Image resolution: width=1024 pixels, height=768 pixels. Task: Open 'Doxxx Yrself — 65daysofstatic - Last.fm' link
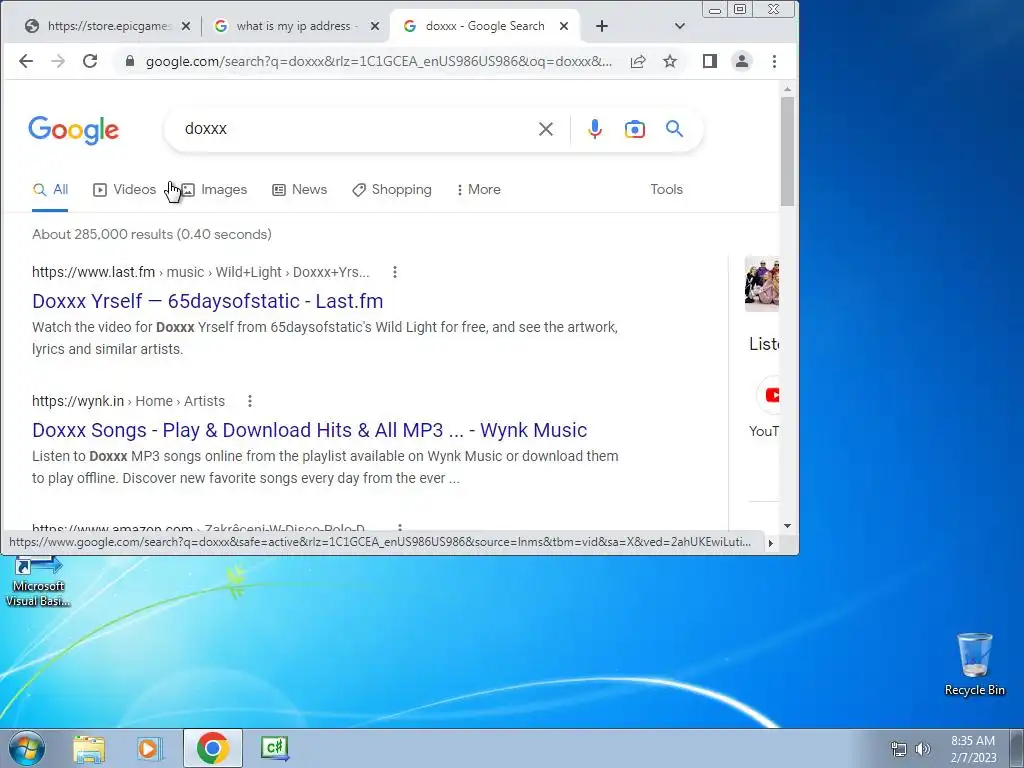click(x=208, y=301)
